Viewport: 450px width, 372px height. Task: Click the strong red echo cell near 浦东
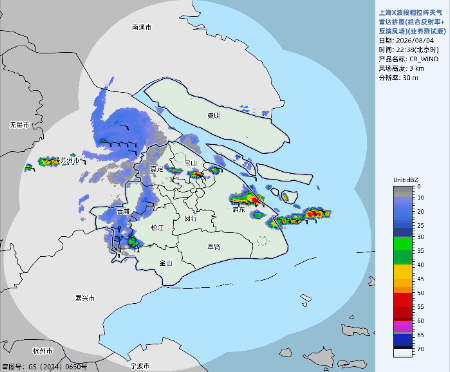pyautogui.click(x=254, y=200)
